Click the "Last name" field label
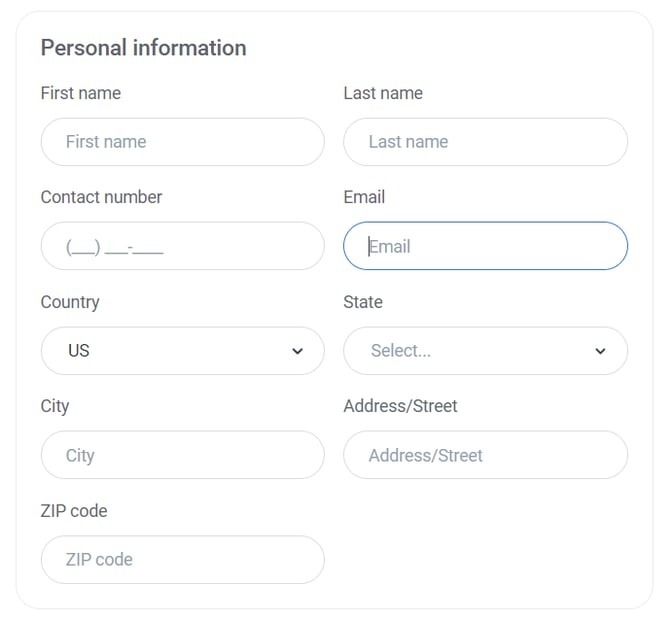This screenshot has height=619, width=670. (383, 93)
